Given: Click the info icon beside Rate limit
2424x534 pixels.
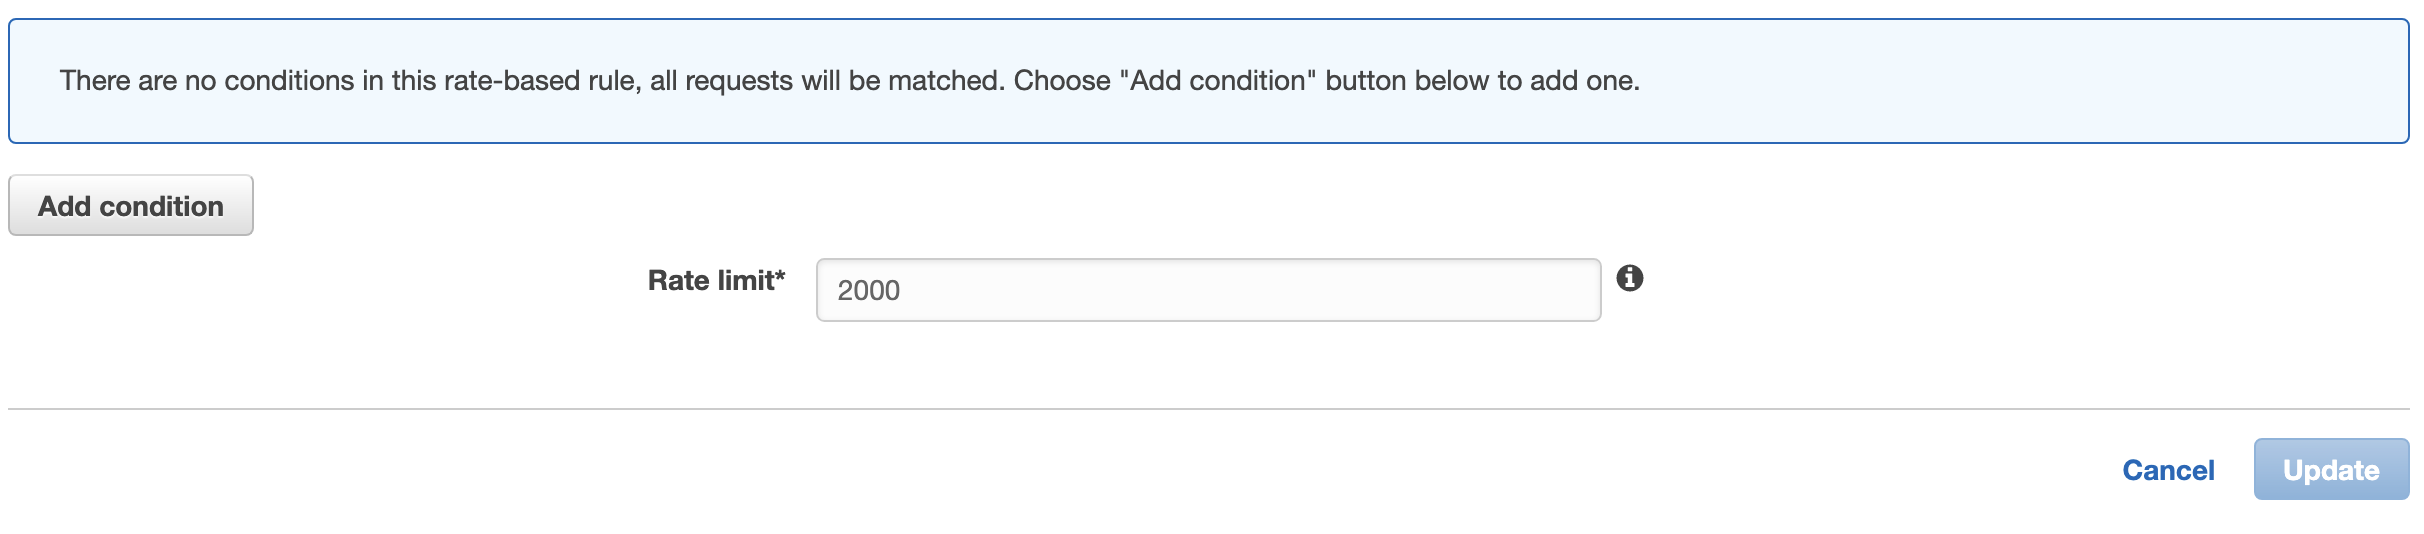Looking at the screenshot, I should tap(1629, 278).
